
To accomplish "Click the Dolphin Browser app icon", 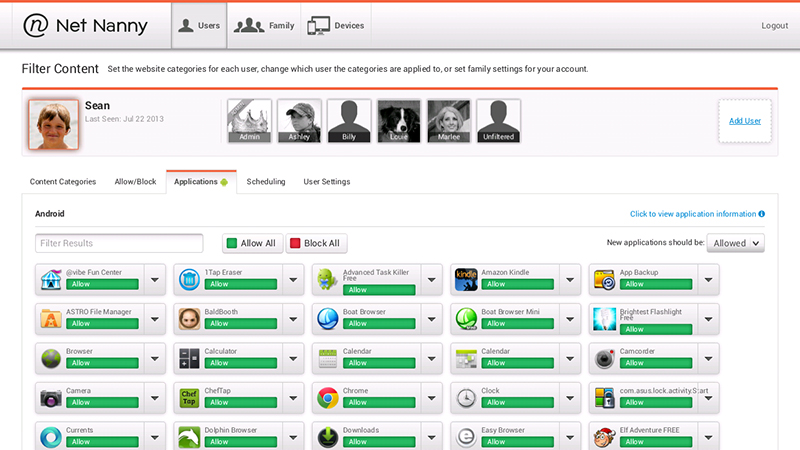I will point(189,437).
